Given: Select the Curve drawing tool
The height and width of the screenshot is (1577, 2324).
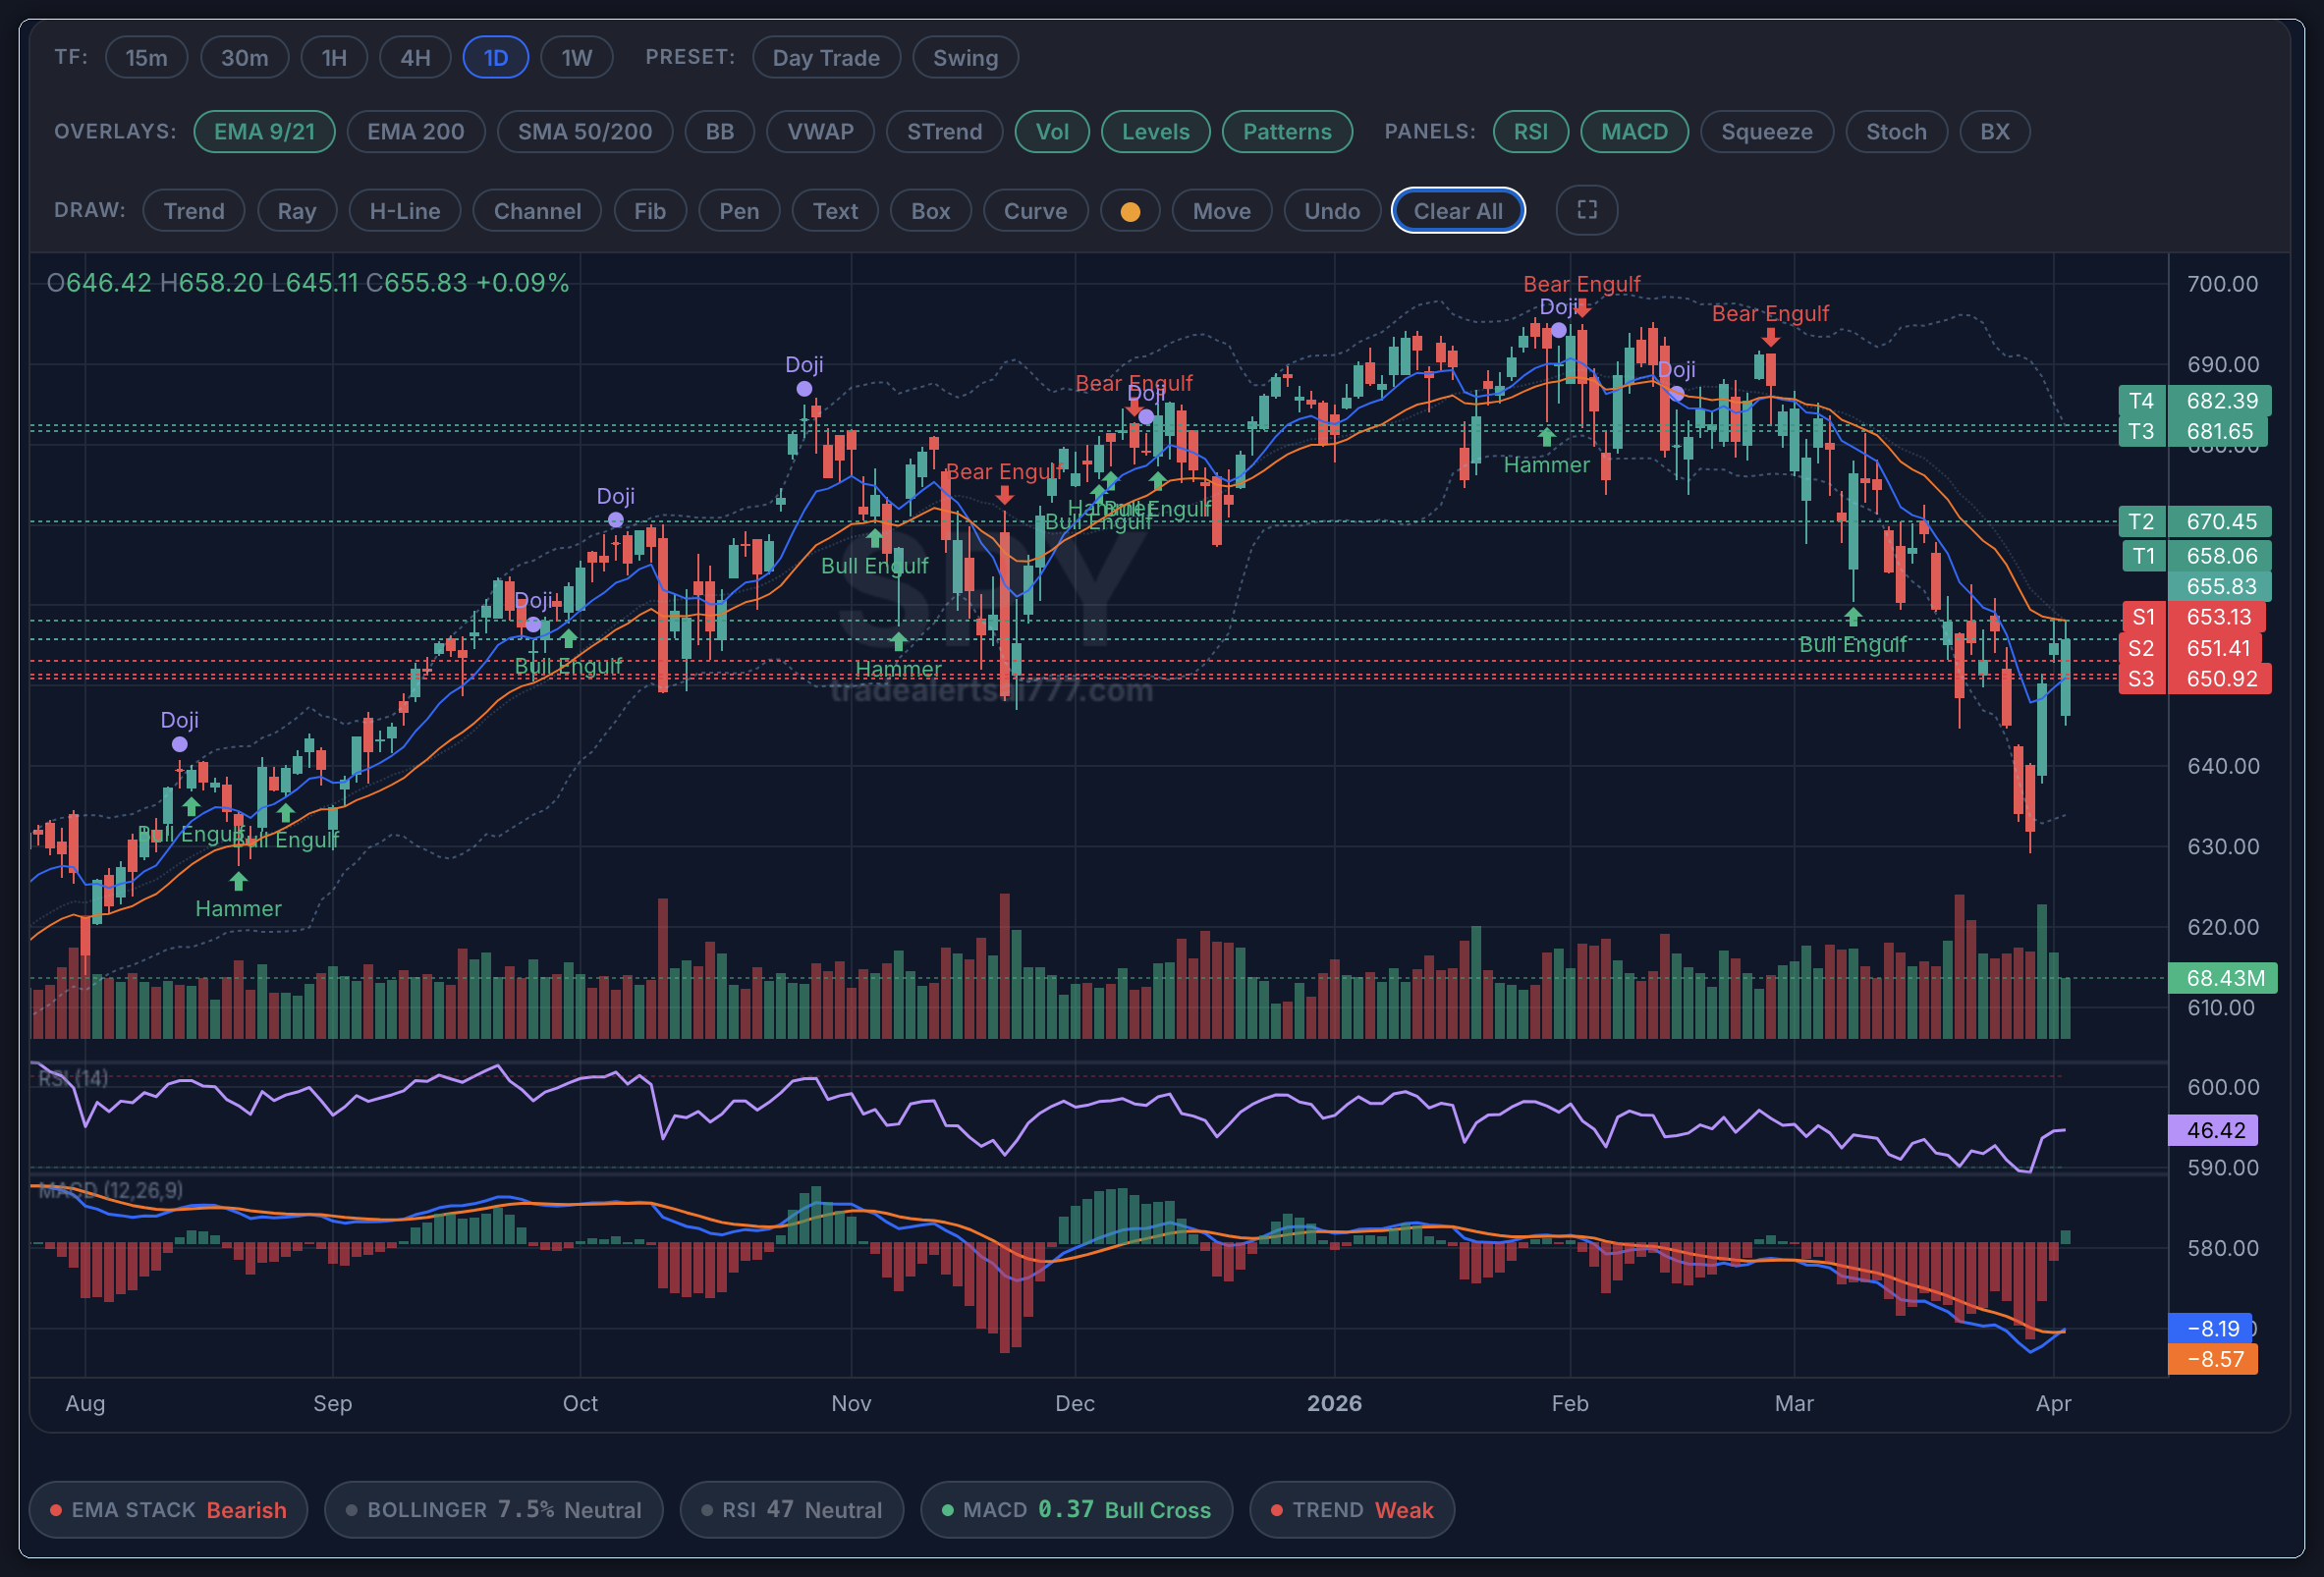Looking at the screenshot, I should (1035, 211).
